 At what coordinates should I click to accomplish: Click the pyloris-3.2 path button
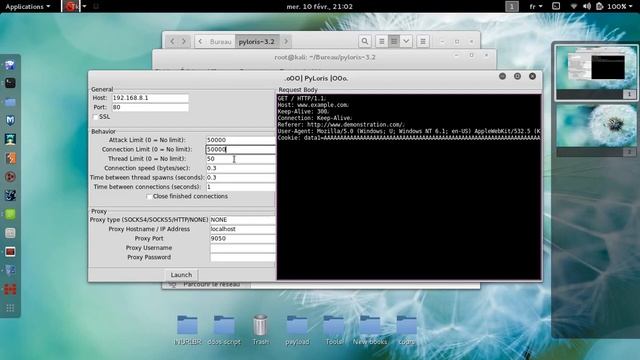pyautogui.click(x=257, y=42)
